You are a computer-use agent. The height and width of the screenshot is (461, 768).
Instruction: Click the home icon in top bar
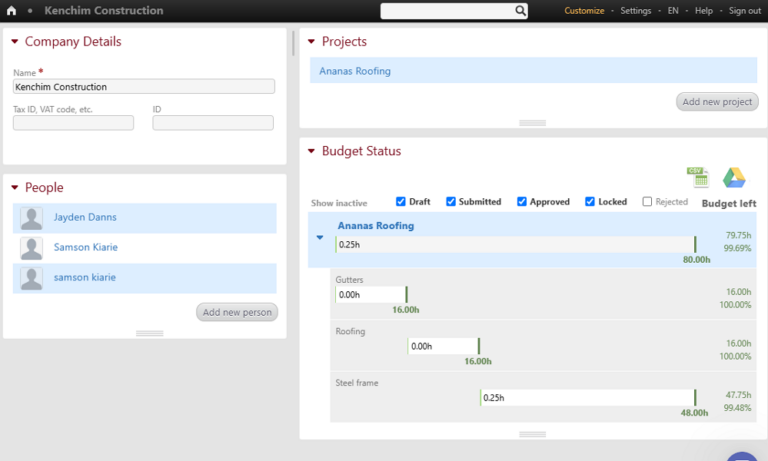12,11
